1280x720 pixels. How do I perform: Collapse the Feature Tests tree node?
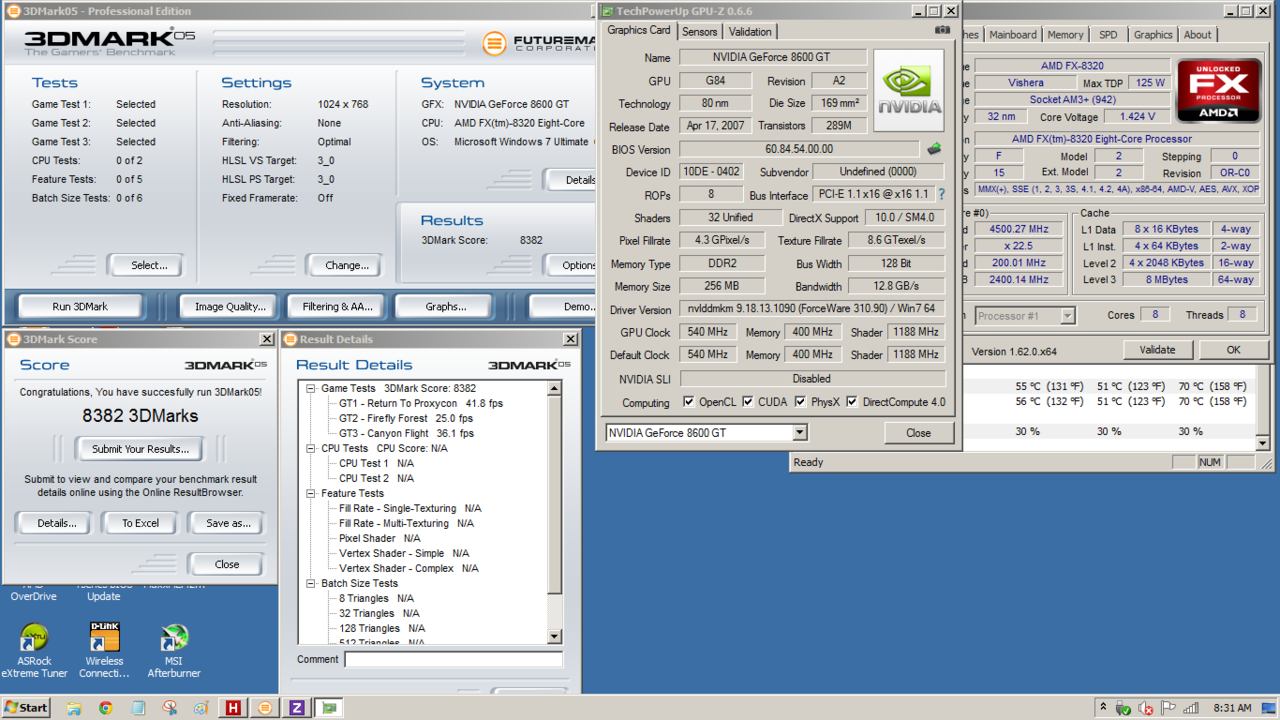pos(310,493)
